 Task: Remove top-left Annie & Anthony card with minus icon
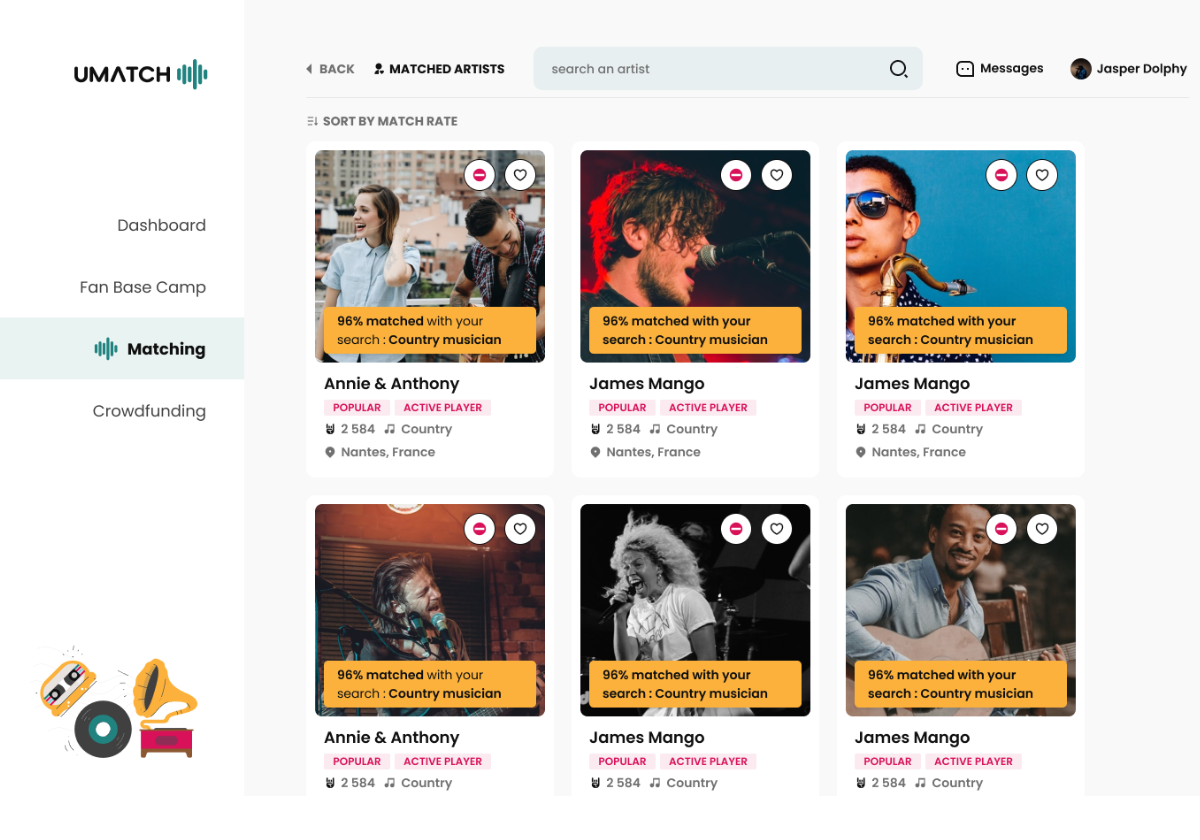[x=480, y=175]
